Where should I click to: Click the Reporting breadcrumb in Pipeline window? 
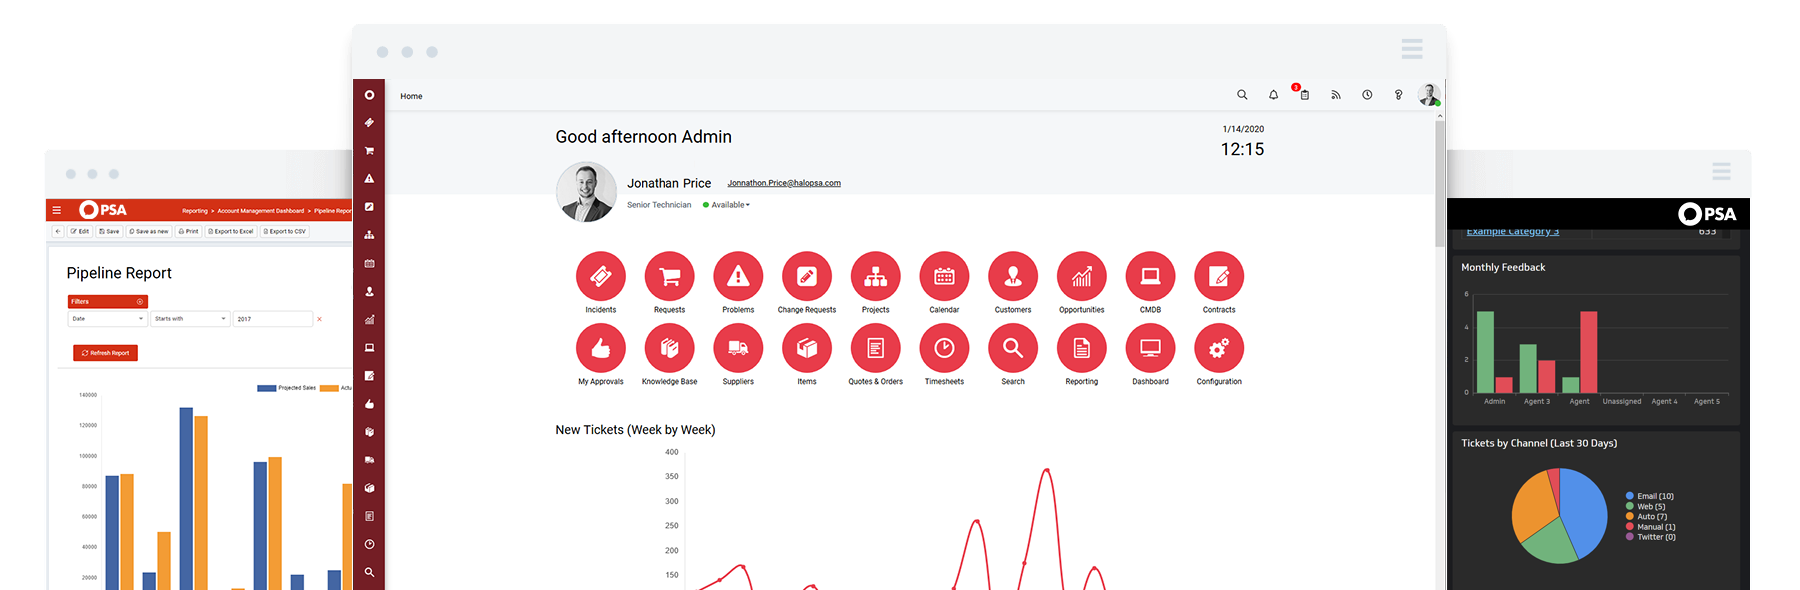pos(195,211)
